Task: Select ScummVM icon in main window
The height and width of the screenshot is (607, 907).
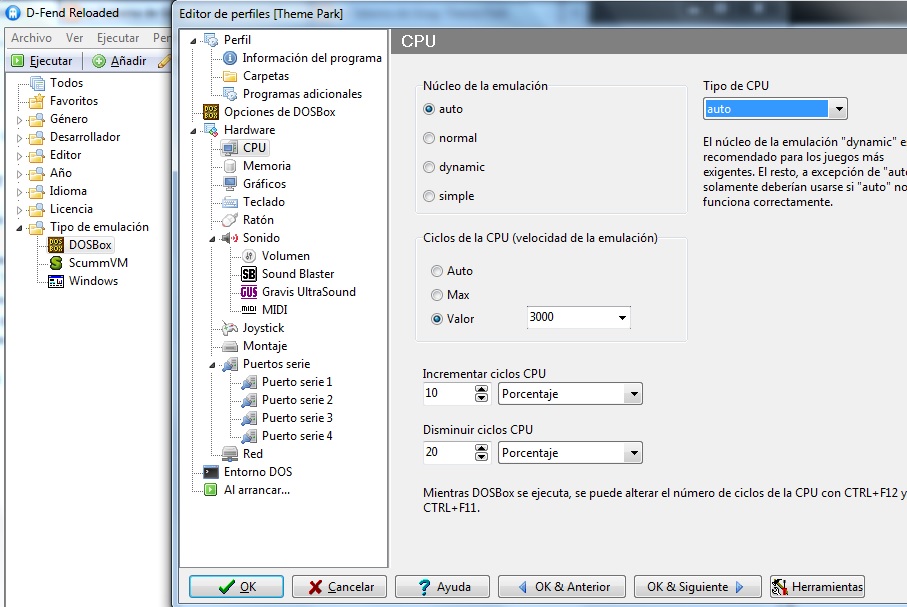Action: (x=56, y=263)
